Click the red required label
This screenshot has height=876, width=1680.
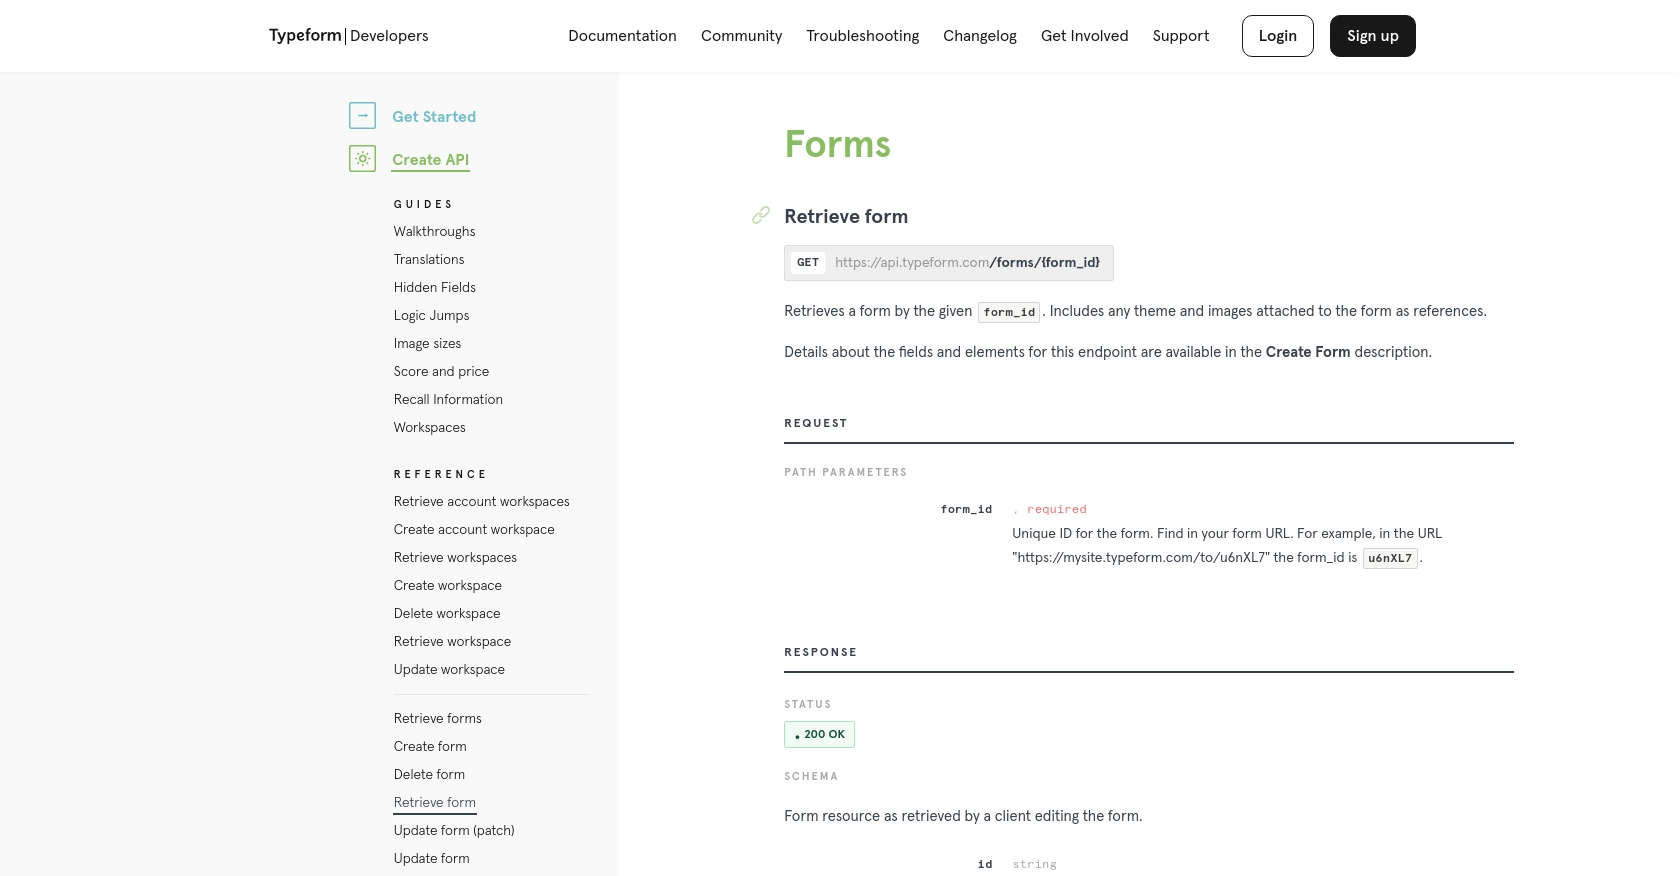1056,509
